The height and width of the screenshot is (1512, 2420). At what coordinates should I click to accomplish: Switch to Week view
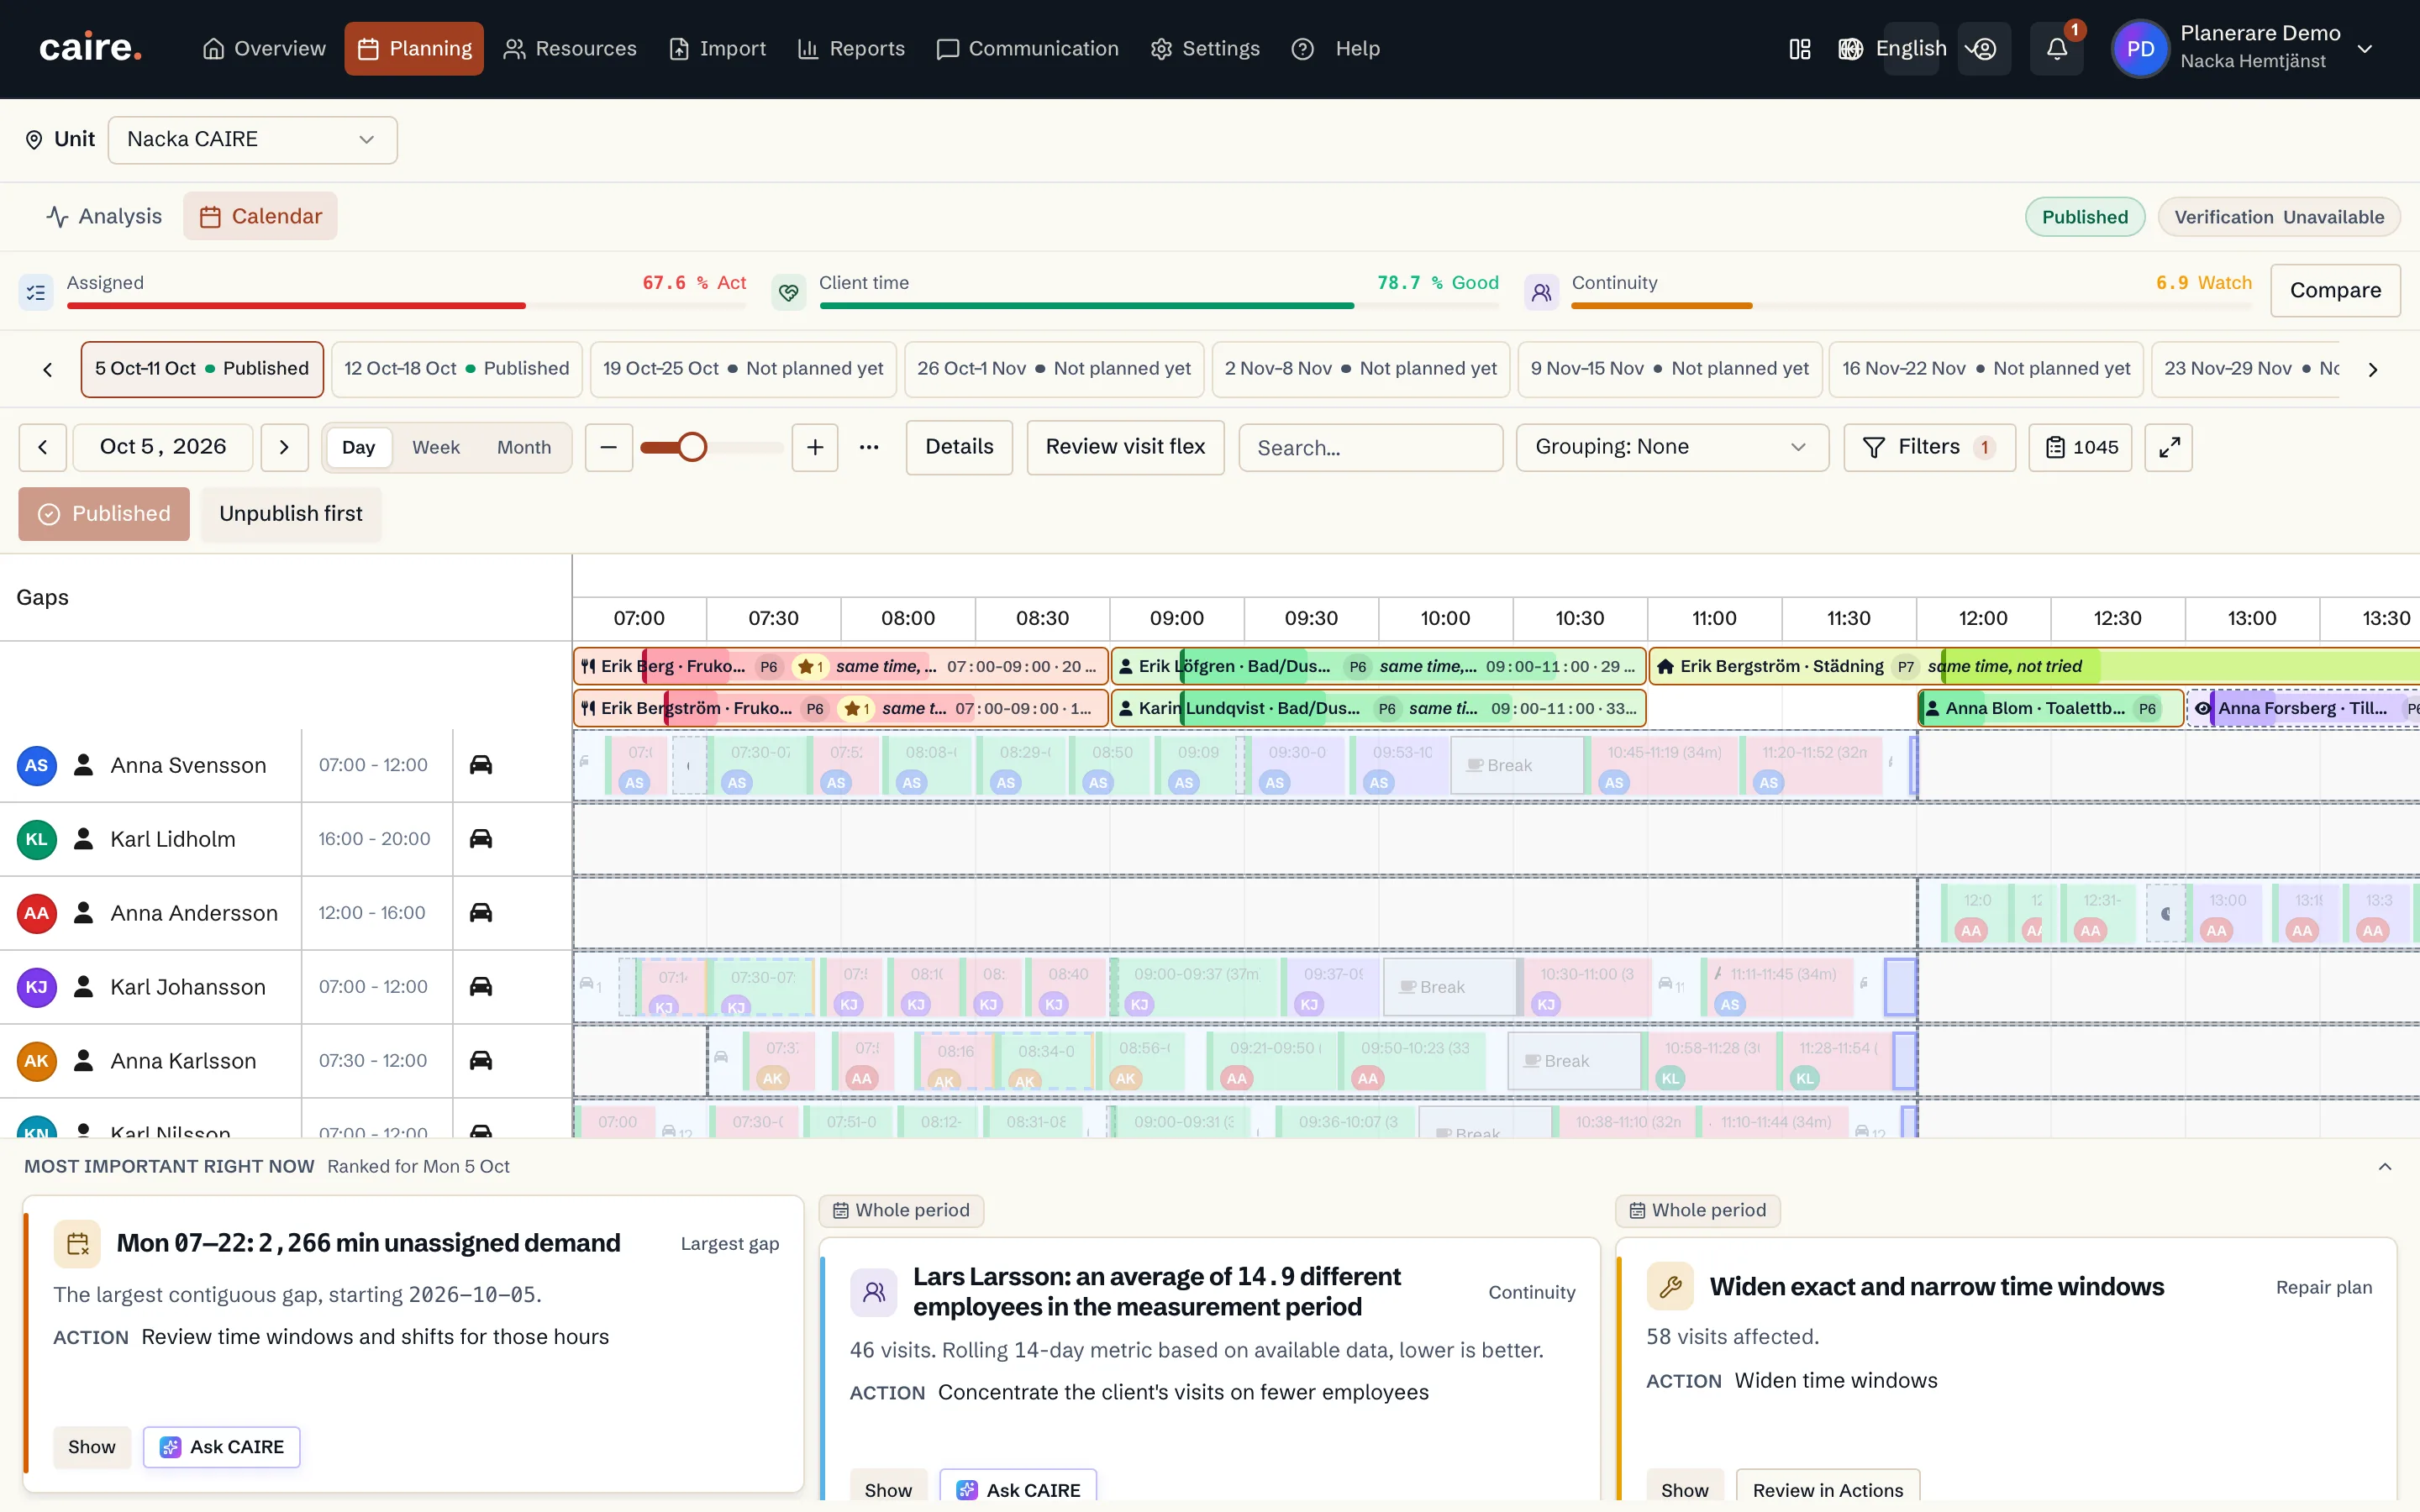[436, 447]
